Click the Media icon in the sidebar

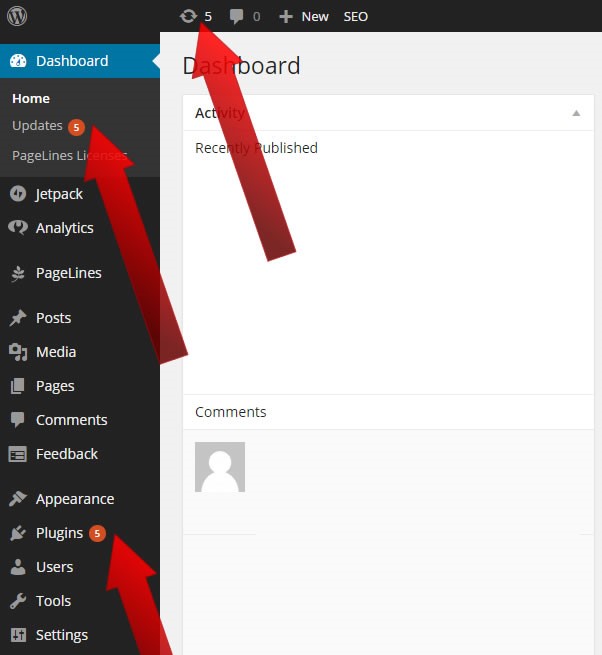(18, 352)
